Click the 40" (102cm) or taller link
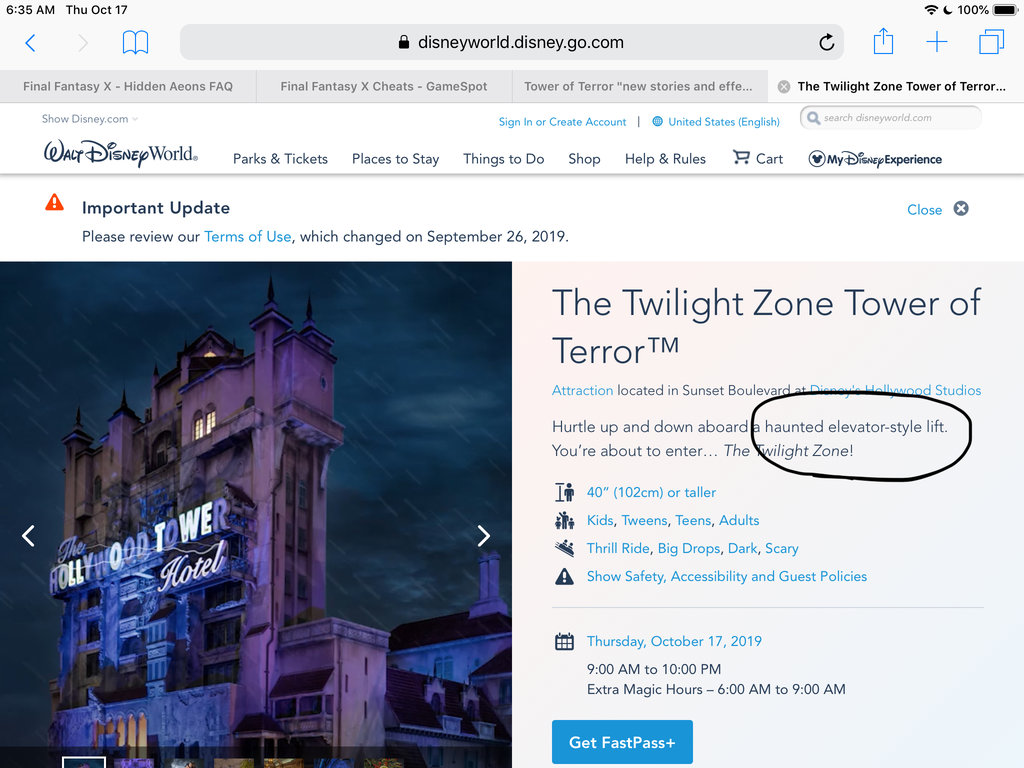Viewport: 1024px width, 768px height. click(651, 492)
